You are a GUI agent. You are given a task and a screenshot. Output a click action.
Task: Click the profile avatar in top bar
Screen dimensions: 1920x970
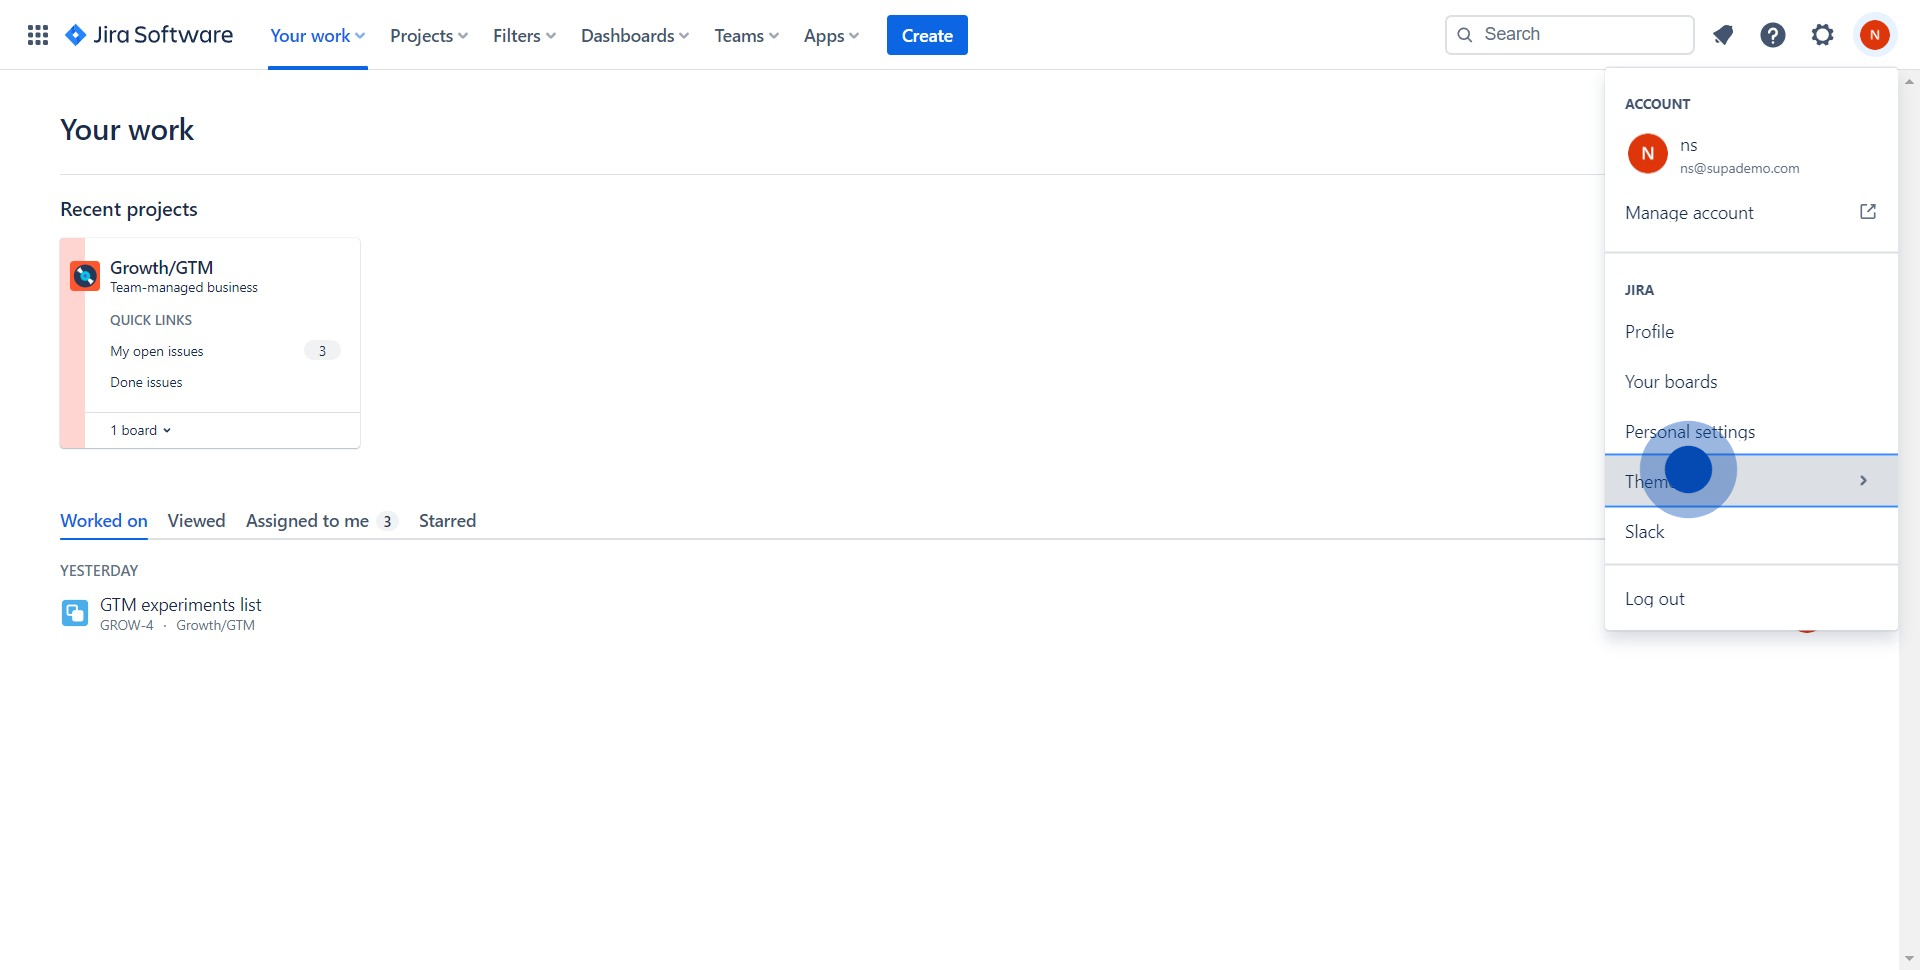click(x=1874, y=35)
